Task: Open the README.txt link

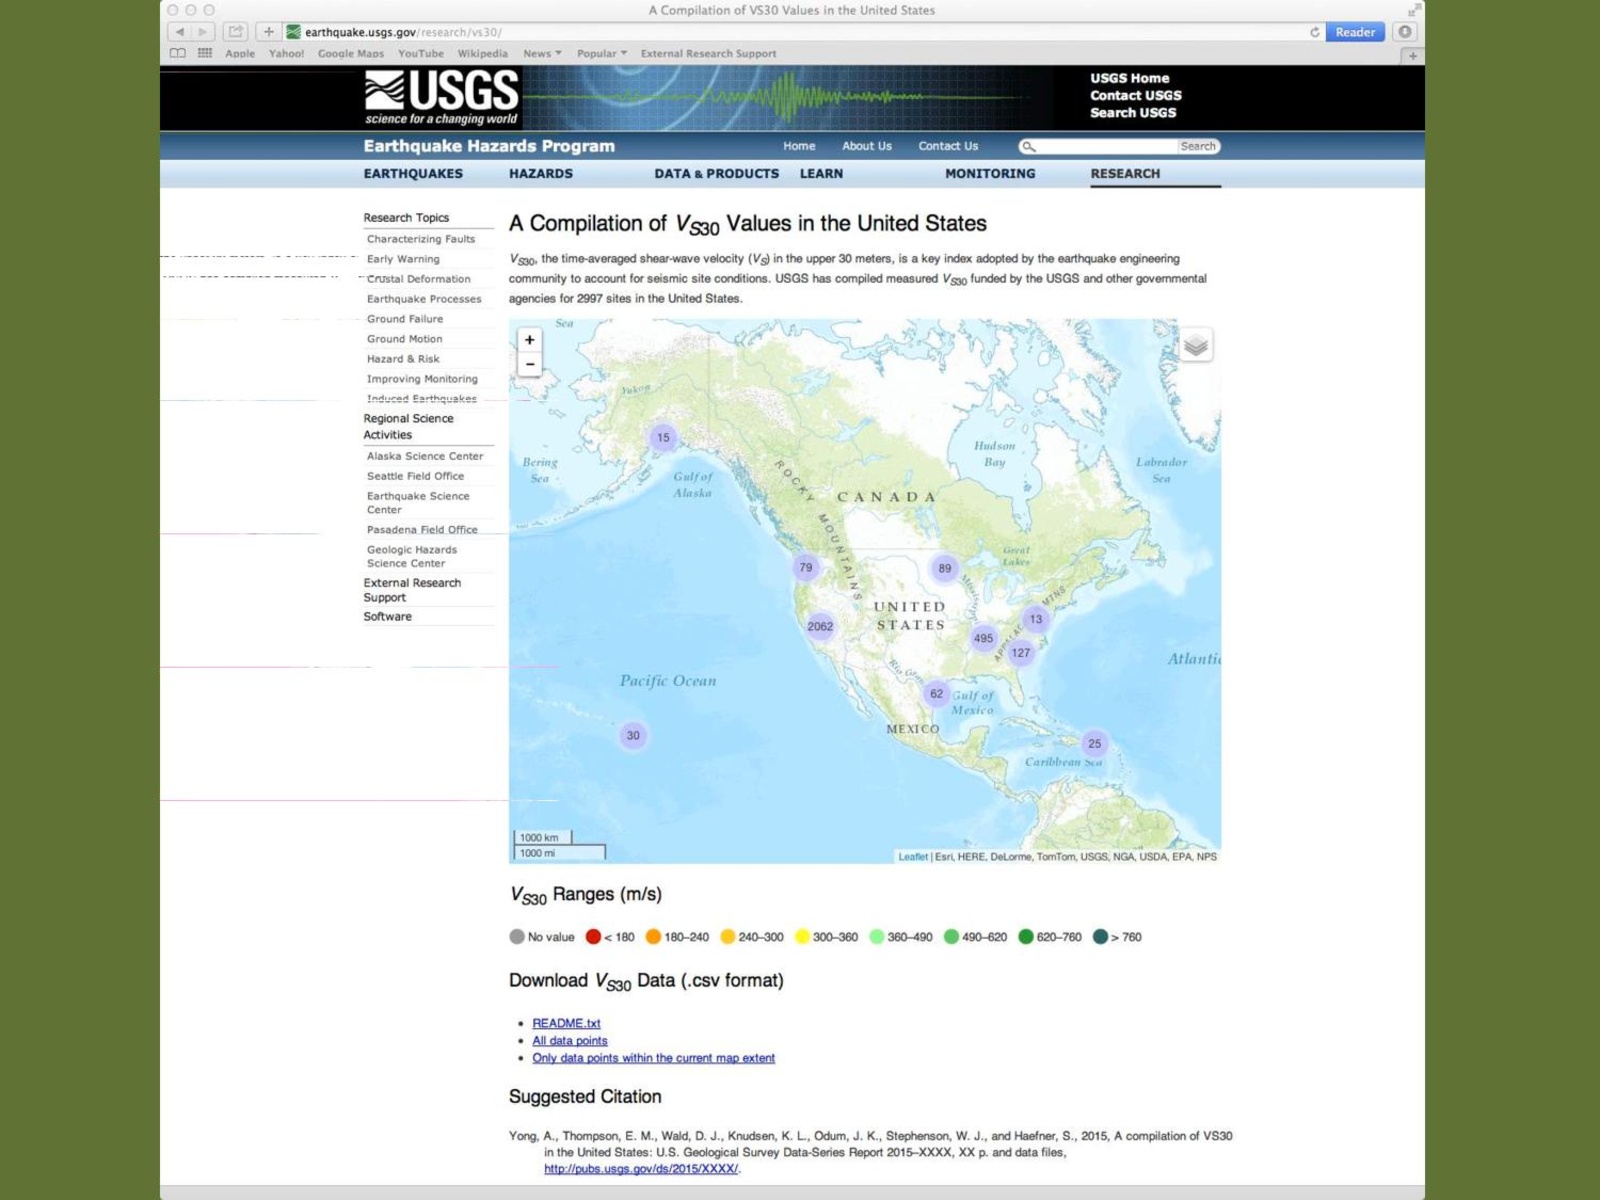Action: pos(566,1023)
